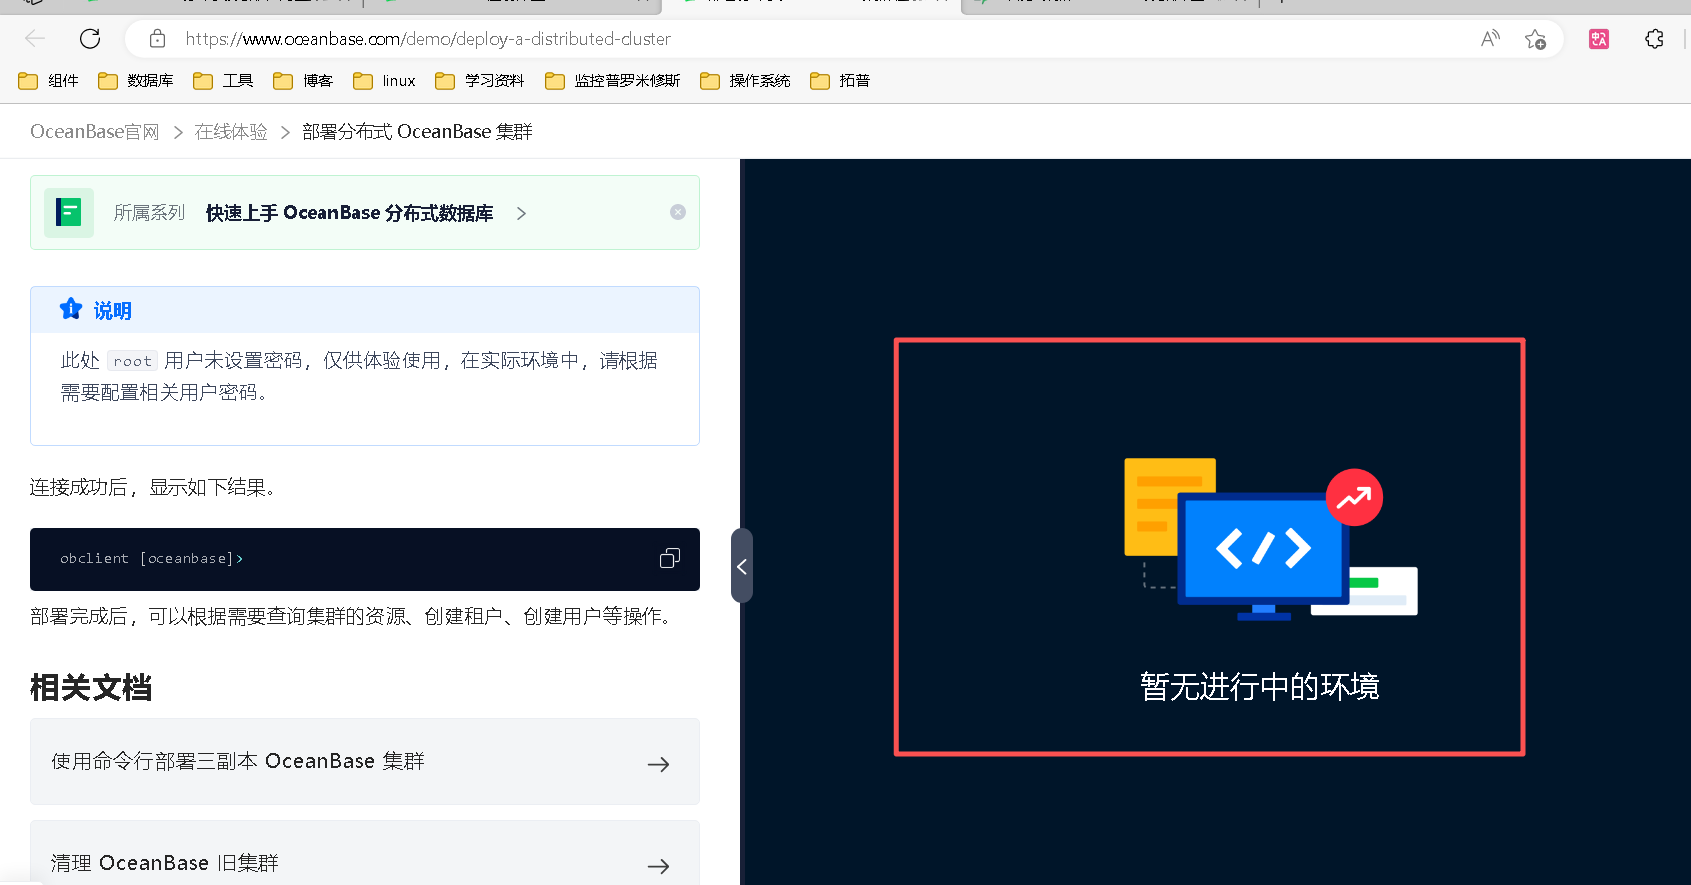The height and width of the screenshot is (885, 1691).
Task: Open the browser extensions puzzle icon
Action: pos(1654,39)
